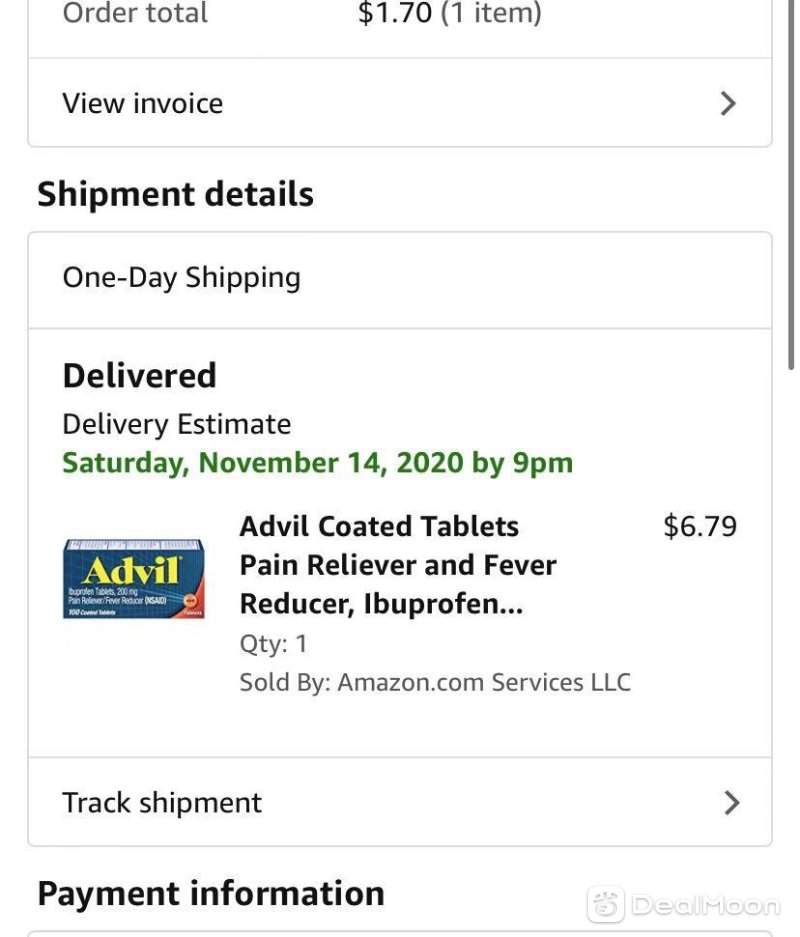The width and height of the screenshot is (800, 937).
Task: Tap the chevron next to View invoice
Action: (728, 103)
